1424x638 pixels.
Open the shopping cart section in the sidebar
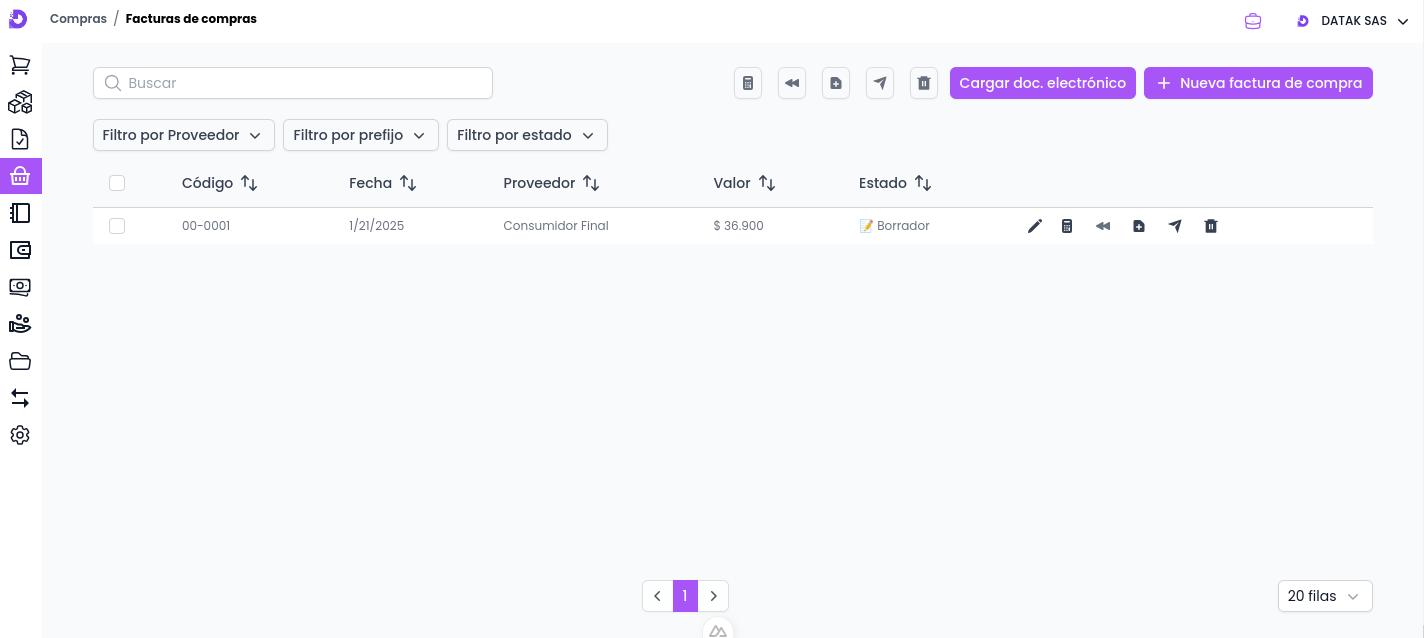click(x=20, y=65)
